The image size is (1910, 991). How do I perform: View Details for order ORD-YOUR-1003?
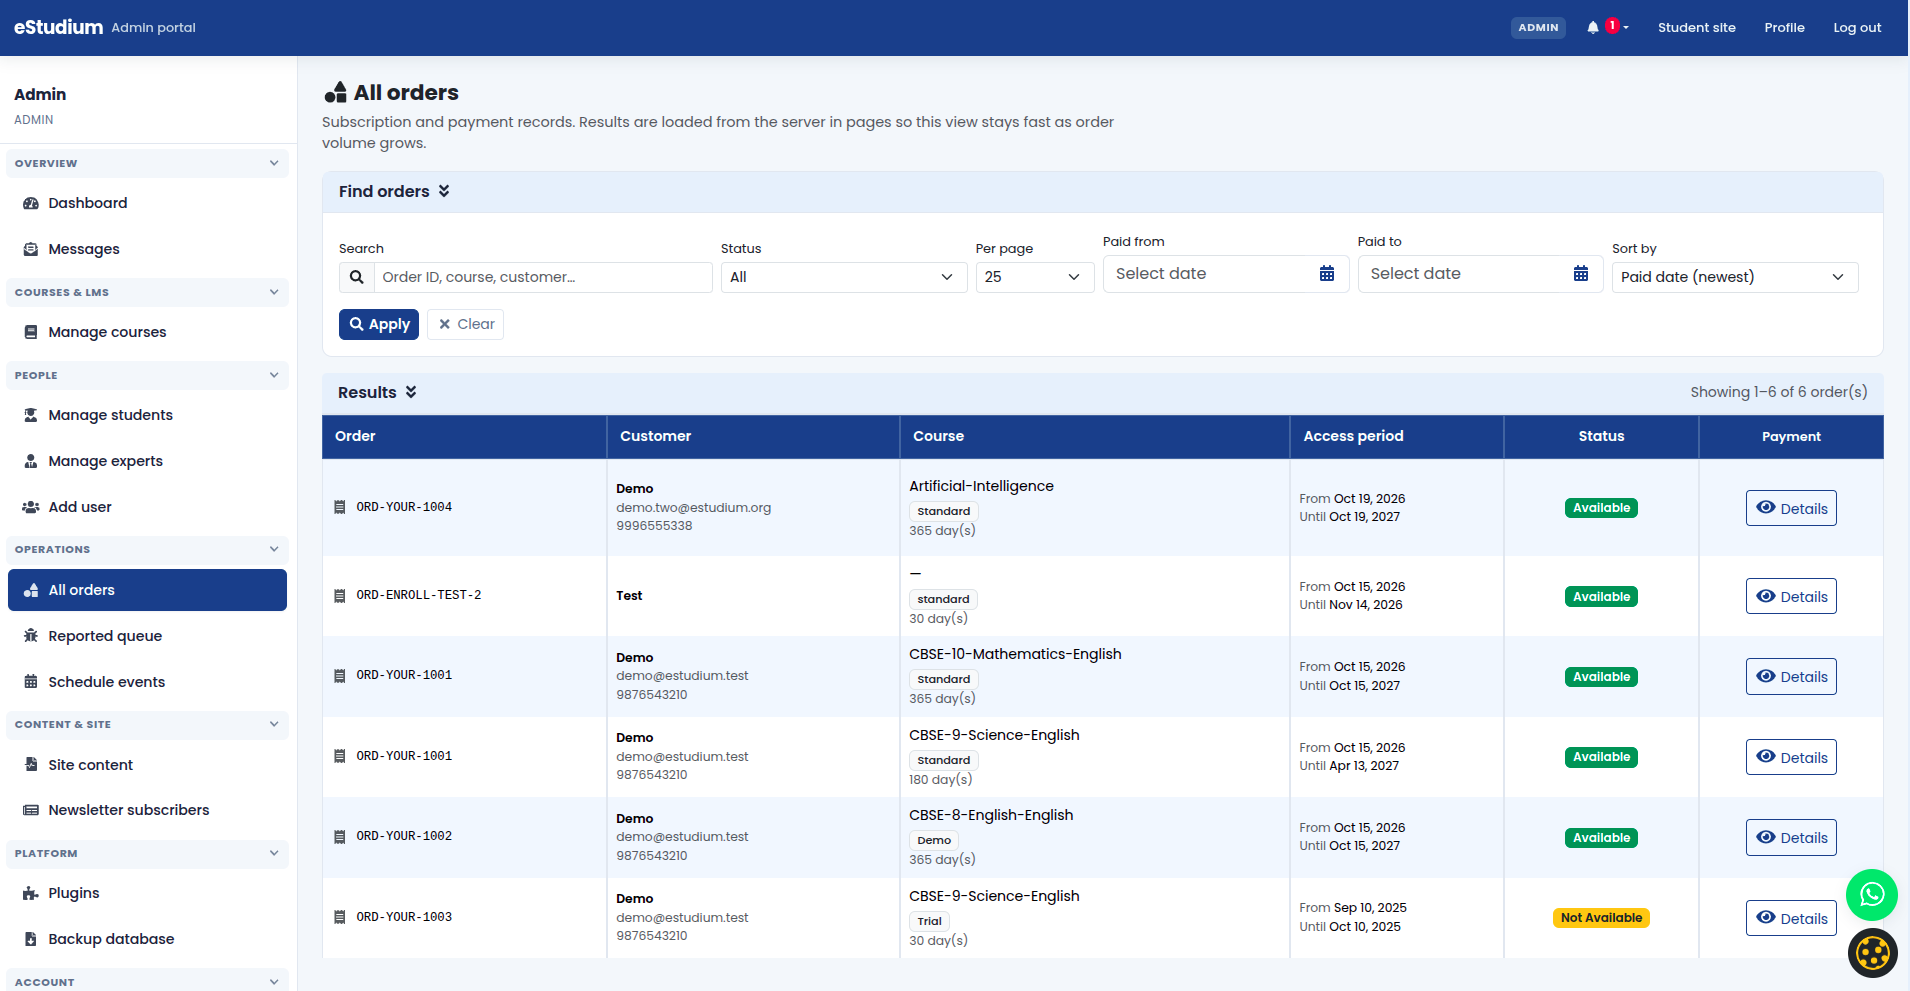coord(1791,918)
